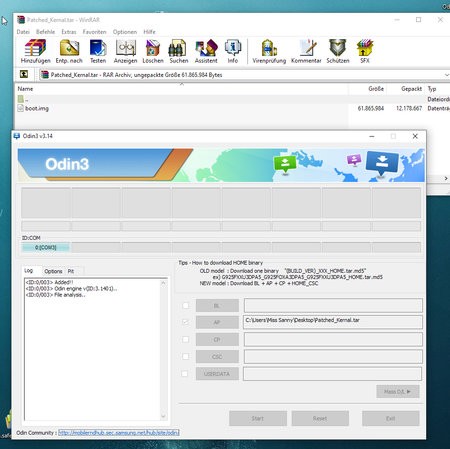450x449 pixels.
Task: Minimize the Odin3 window
Action: click(x=372, y=136)
